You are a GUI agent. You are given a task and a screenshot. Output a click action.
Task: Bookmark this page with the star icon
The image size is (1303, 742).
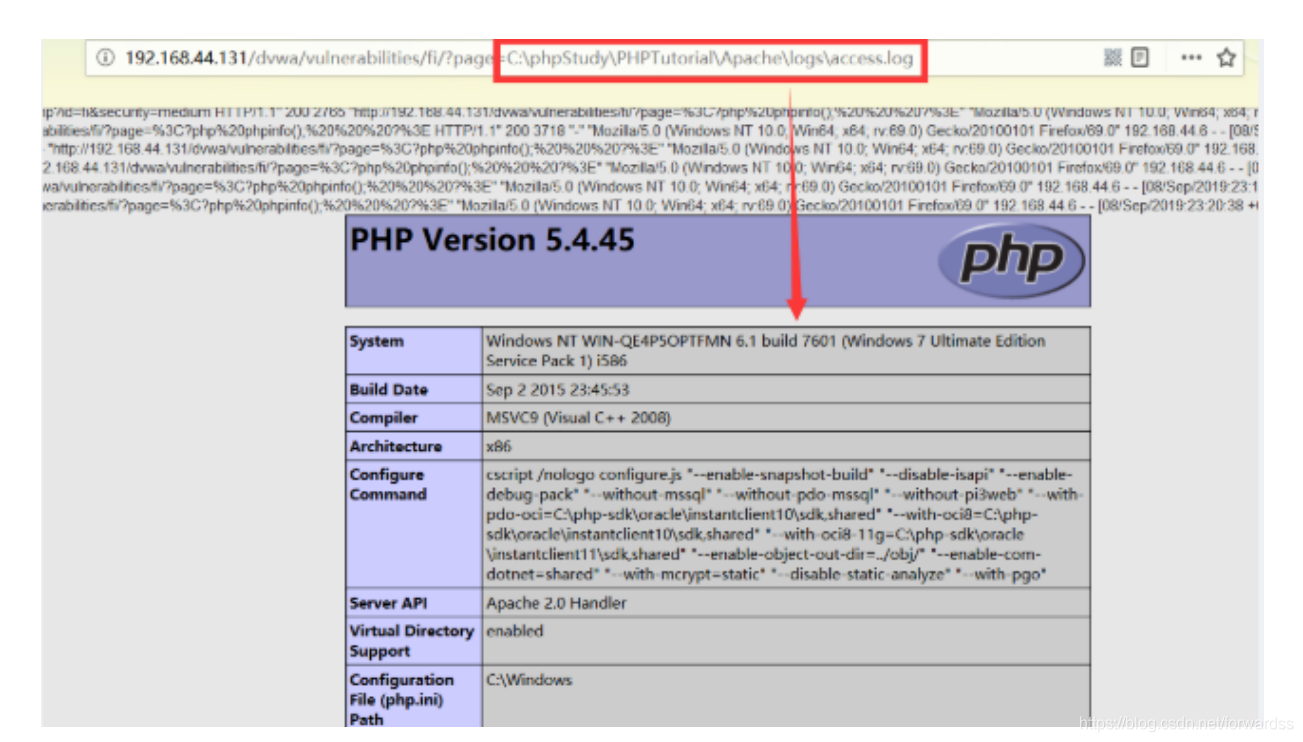pyautogui.click(x=1226, y=58)
